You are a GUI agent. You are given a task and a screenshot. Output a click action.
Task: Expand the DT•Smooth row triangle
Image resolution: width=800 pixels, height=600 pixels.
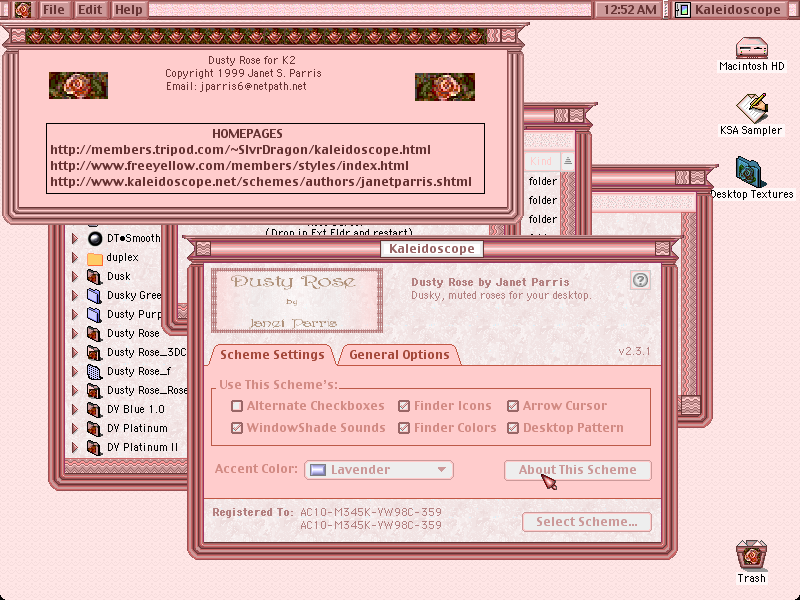[75, 238]
